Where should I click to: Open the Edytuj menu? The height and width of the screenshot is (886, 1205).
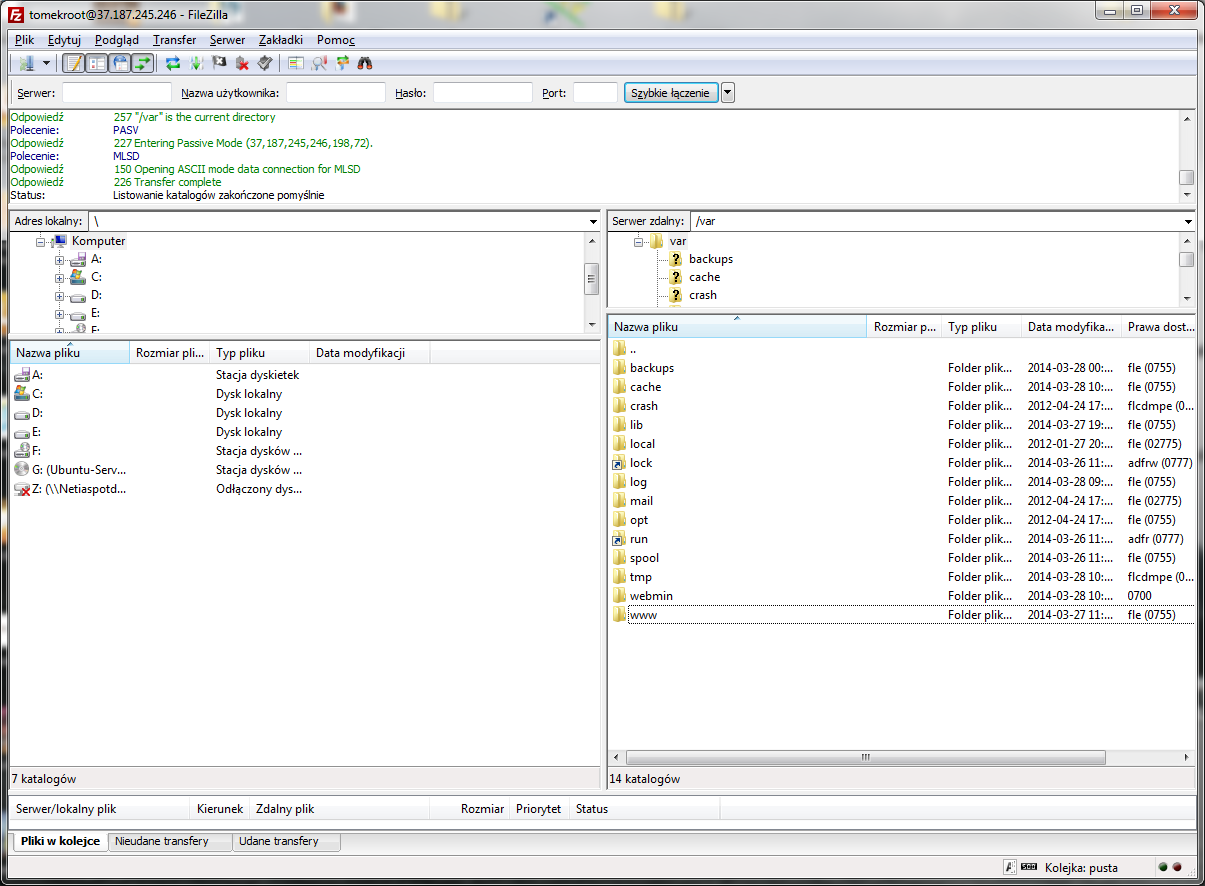(64, 40)
